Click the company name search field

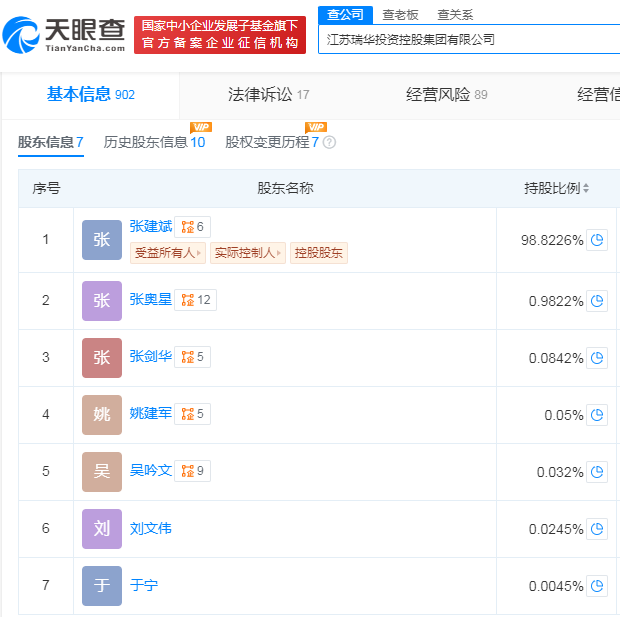click(x=470, y=40)
